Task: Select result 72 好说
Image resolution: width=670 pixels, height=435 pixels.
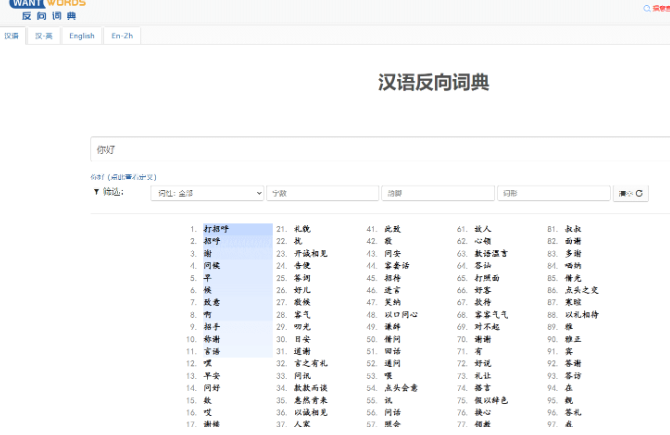Action: pyautogui.click(x=483, y=364)
